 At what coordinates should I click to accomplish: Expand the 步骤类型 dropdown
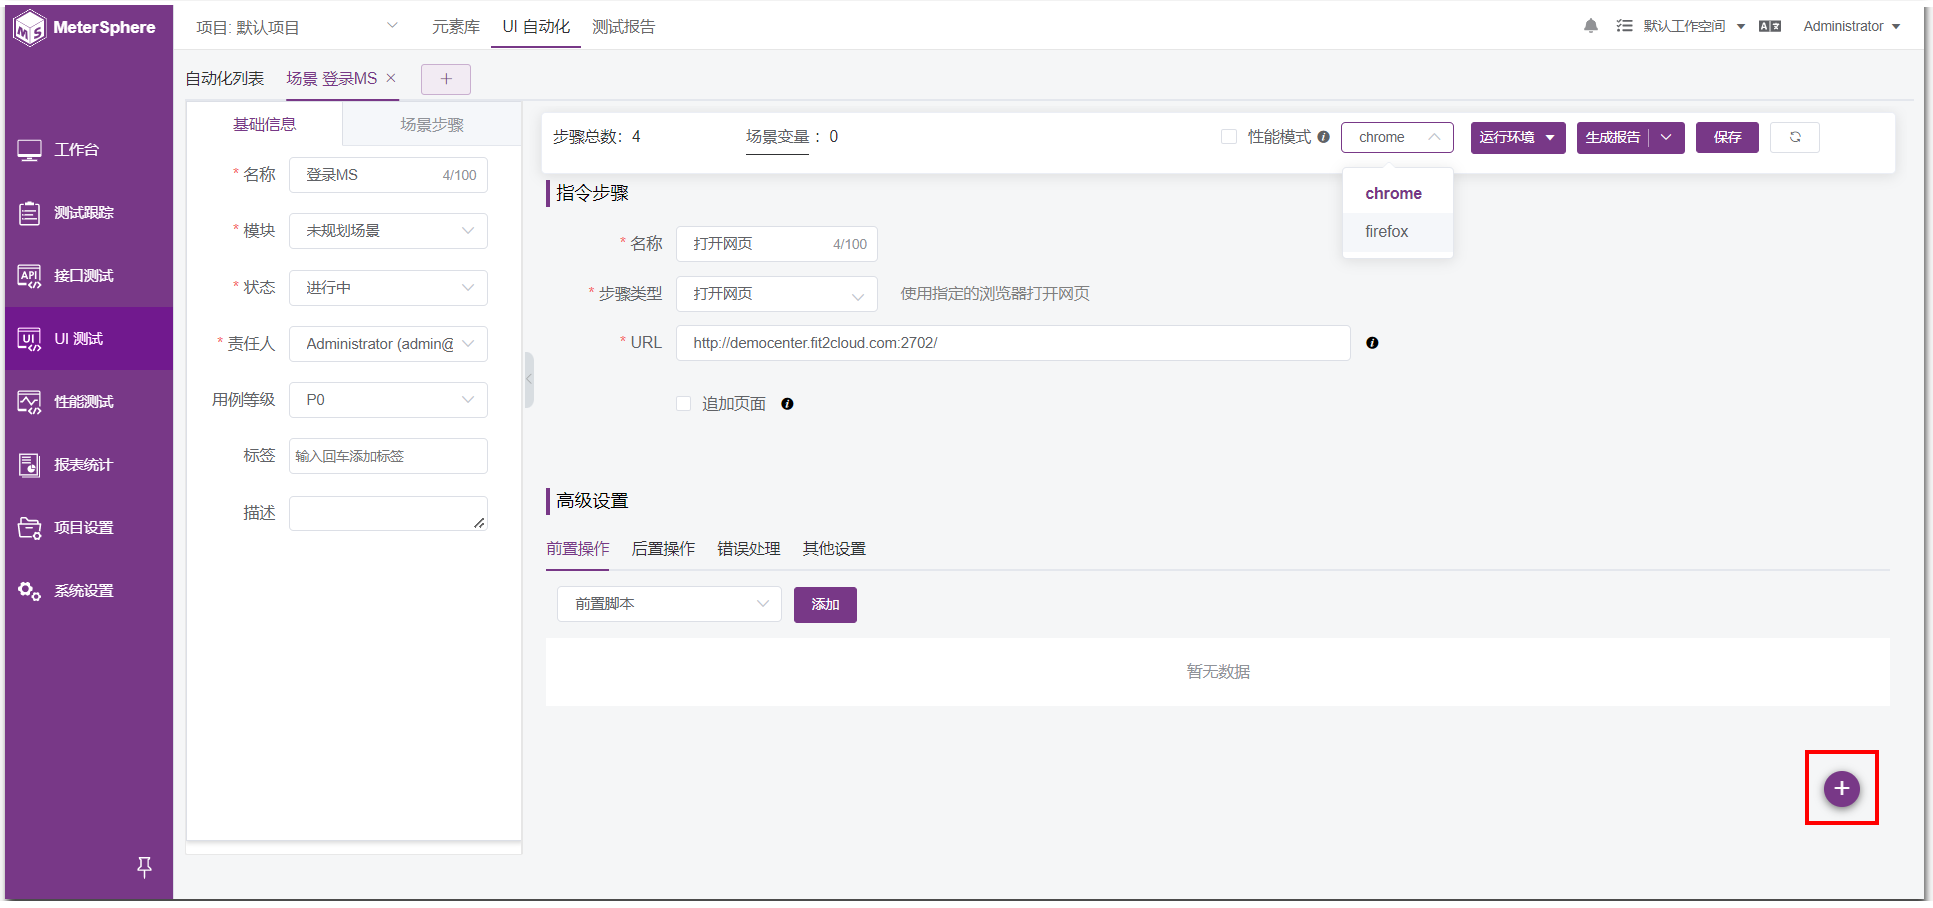coord(777,294)
